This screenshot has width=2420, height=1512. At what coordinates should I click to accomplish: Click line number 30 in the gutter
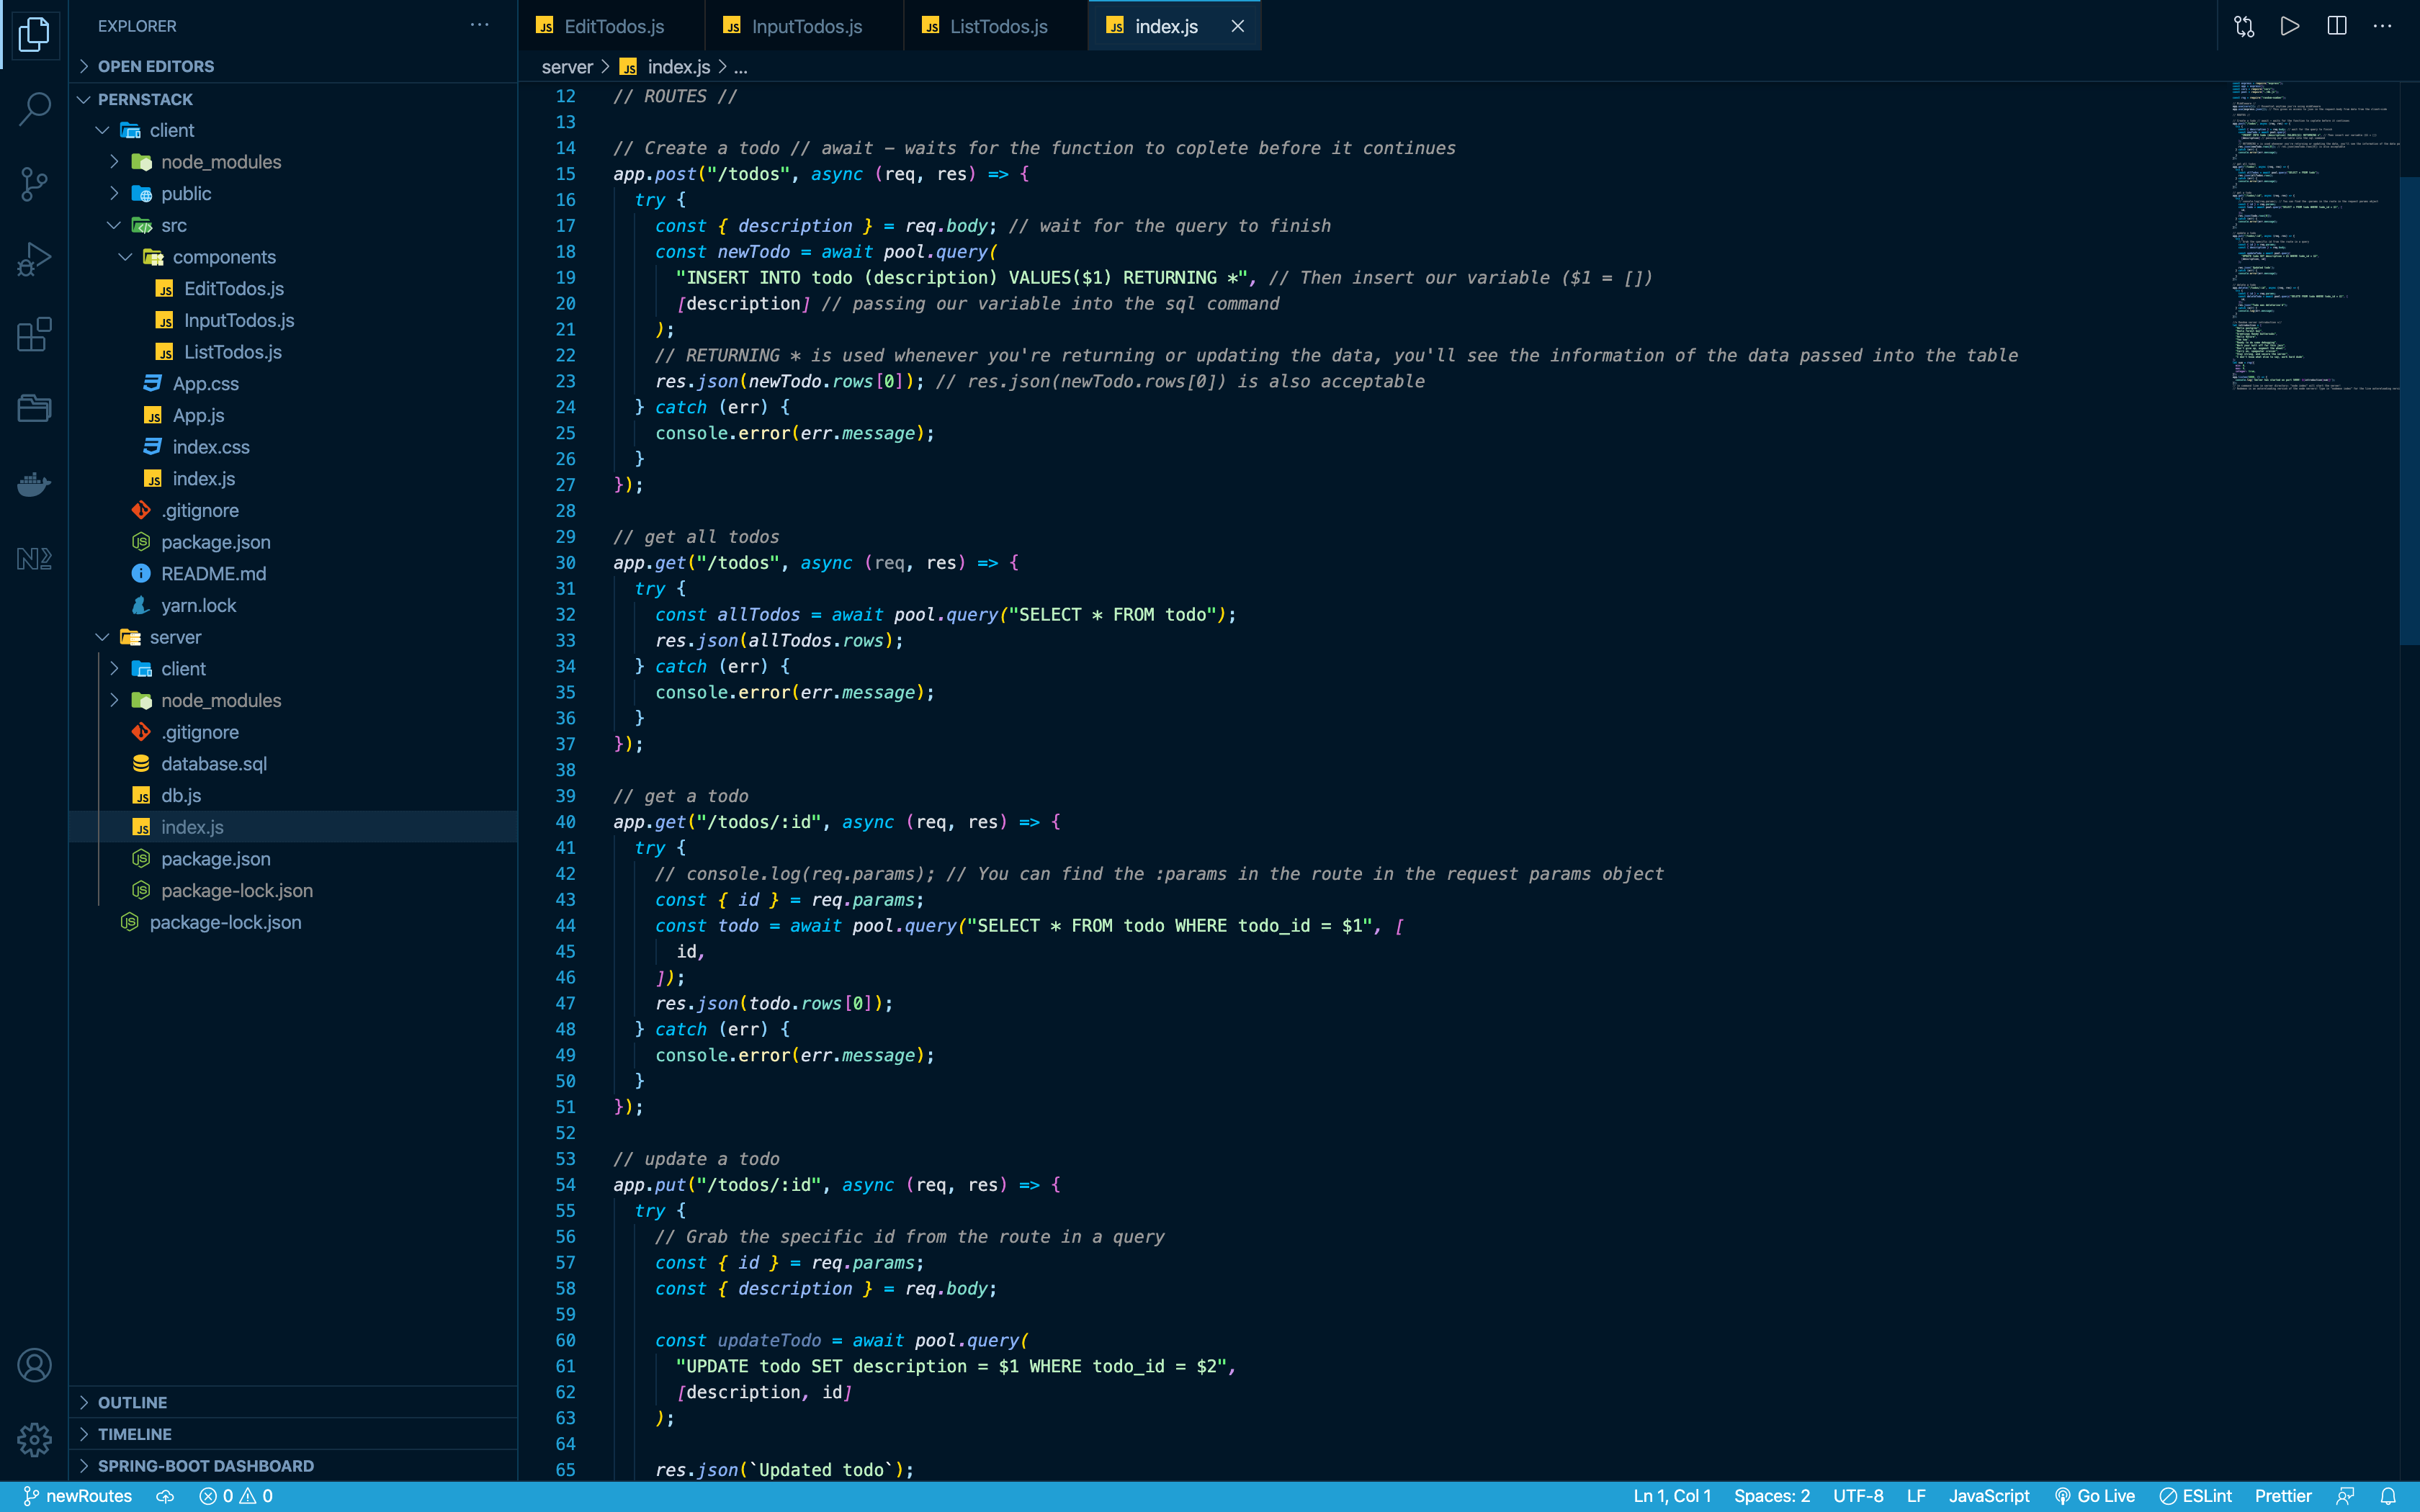tap(565, 563)
